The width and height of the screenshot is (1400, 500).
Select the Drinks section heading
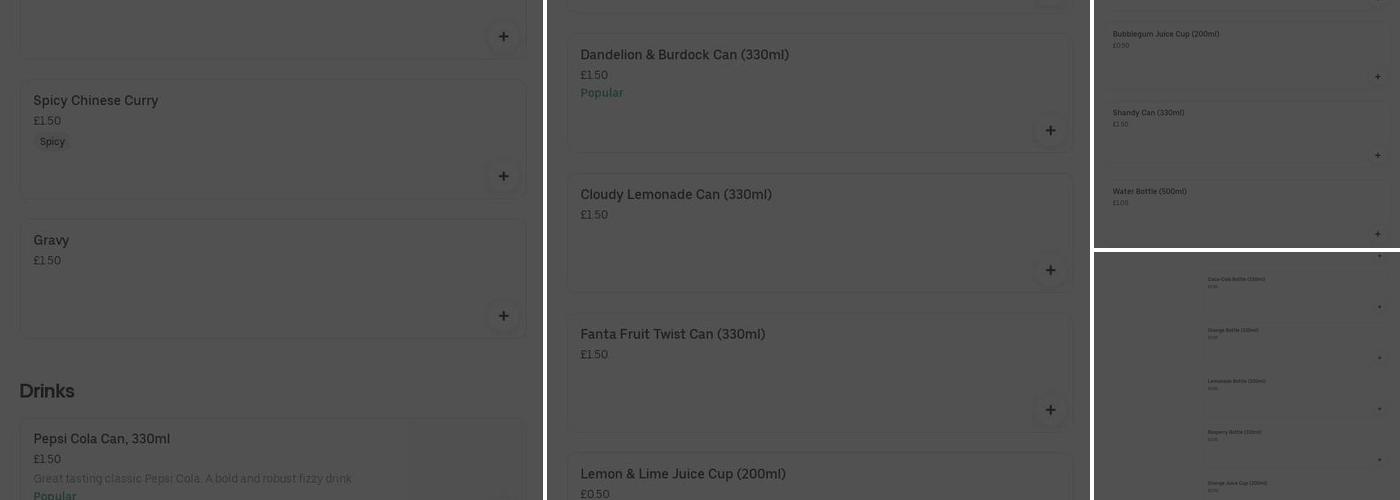point(47,391)
